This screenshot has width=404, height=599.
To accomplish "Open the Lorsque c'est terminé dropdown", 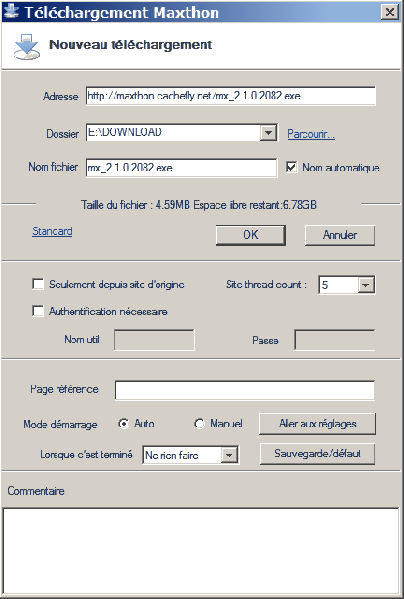I will click(x=229, y=455).
